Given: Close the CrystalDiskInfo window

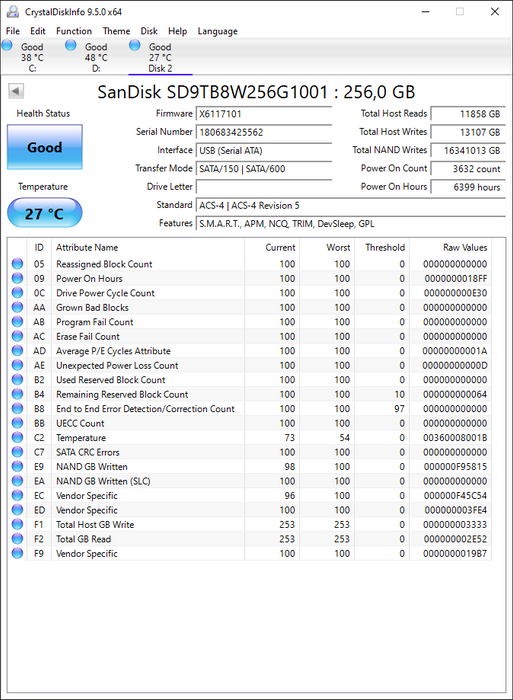Looking at the screenshot, I should point(495,12).
